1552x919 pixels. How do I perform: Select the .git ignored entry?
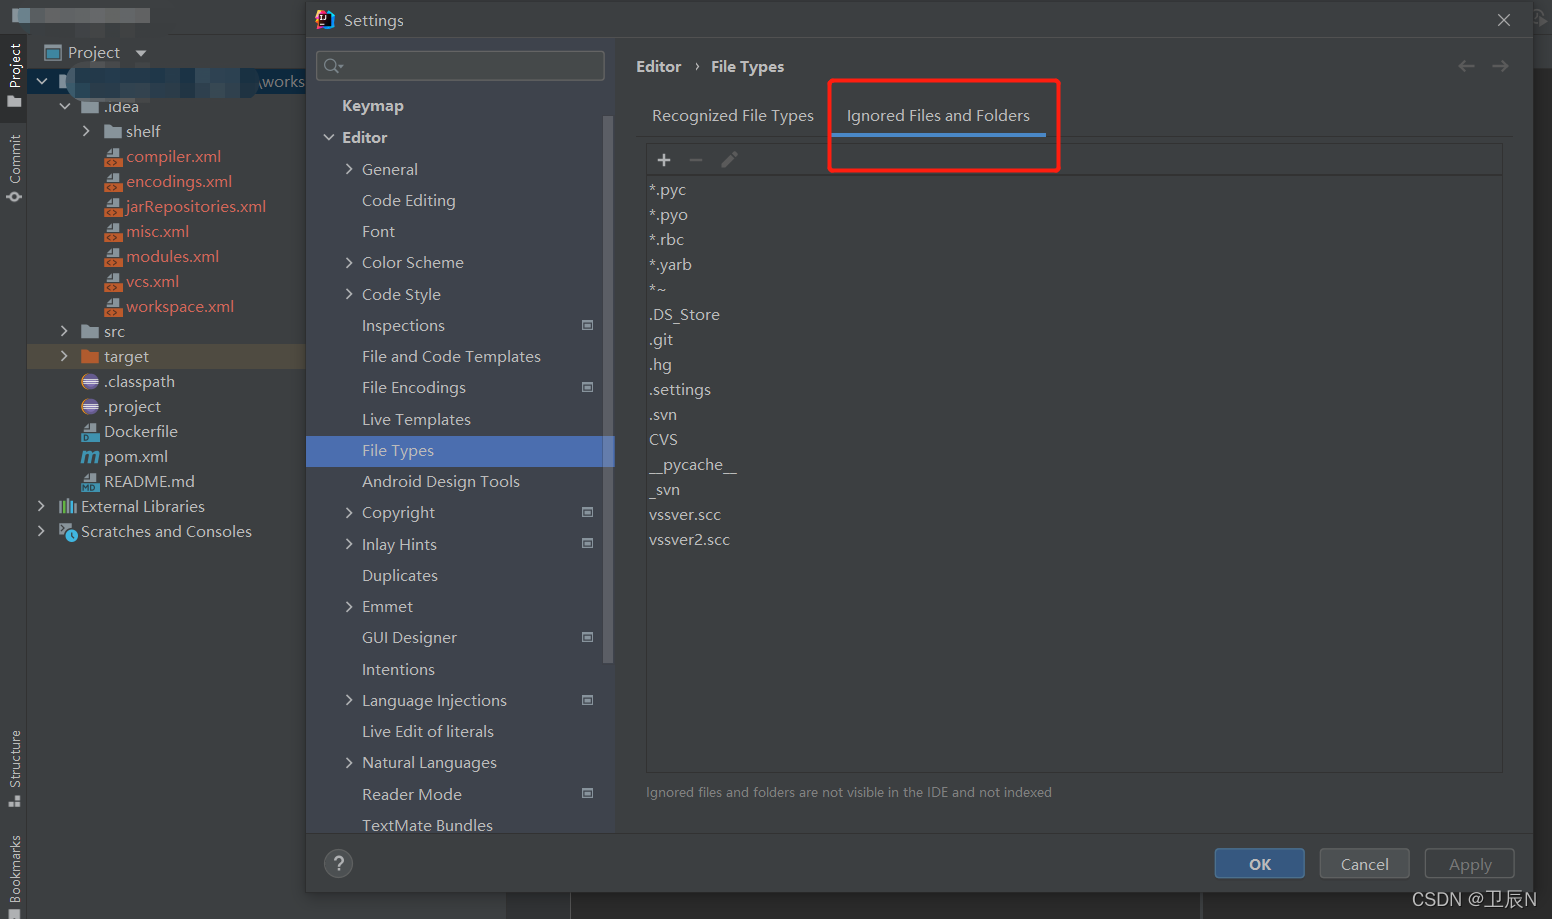pos(661,340)
